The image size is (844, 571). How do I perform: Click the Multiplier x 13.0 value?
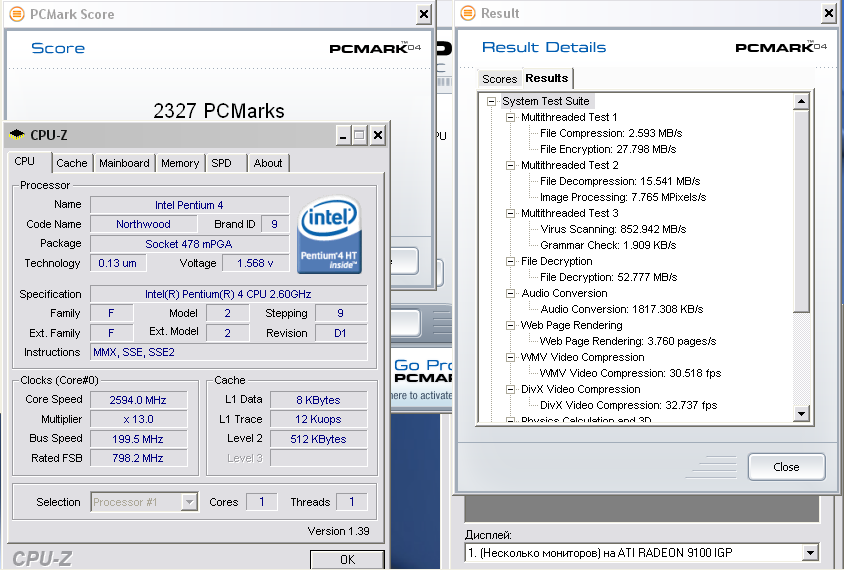click(138, 419)
